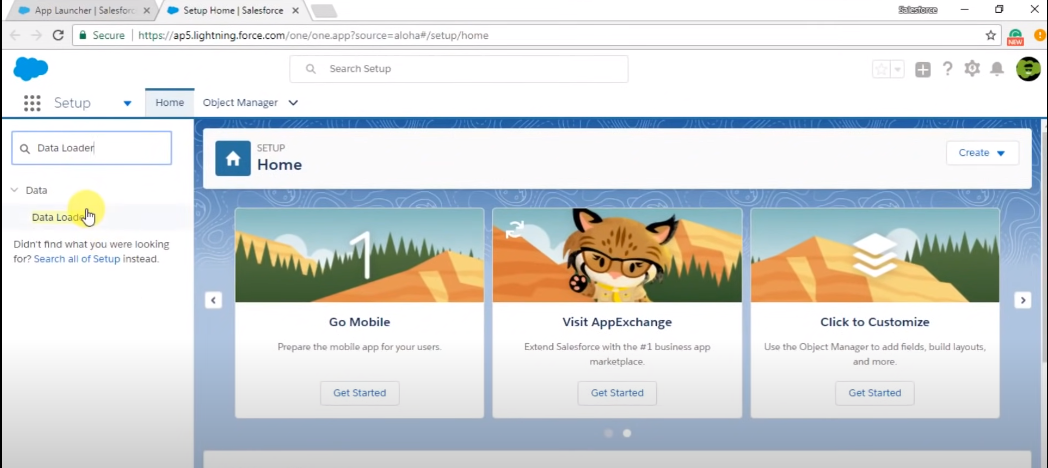Open the App Launcher grid icon
This screenshot has width=1048, height=468.
click(32, 103)
